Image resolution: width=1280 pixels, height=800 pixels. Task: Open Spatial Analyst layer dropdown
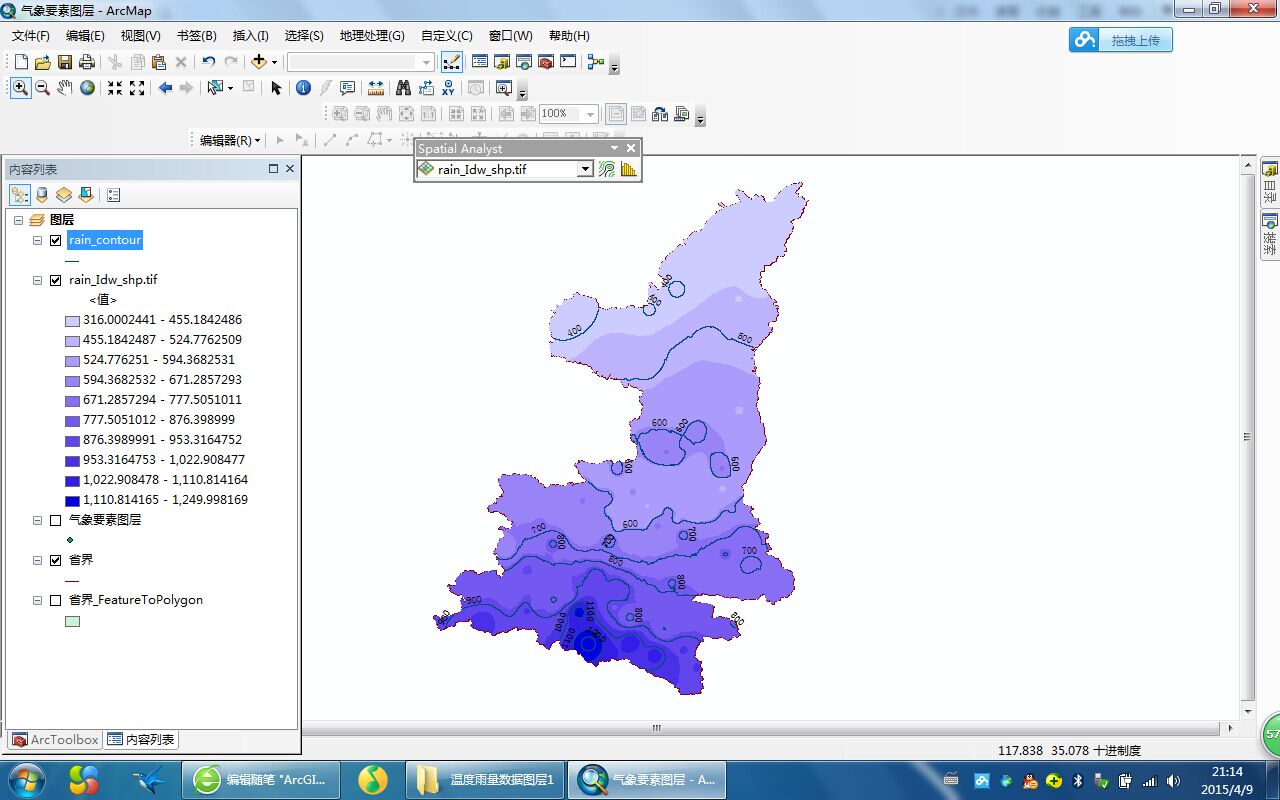pos(585,170)
